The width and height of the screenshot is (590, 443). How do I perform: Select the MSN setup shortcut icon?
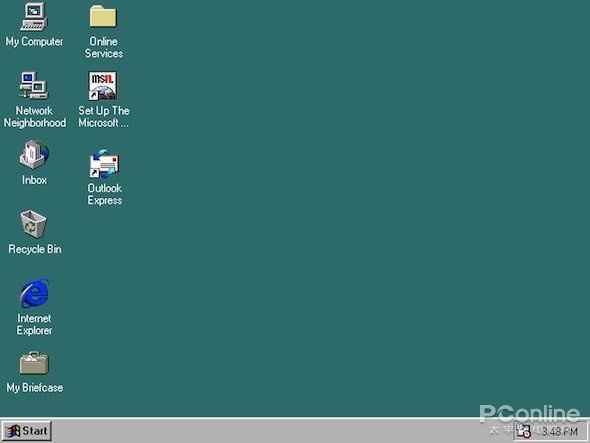click(x=103, y=86)
